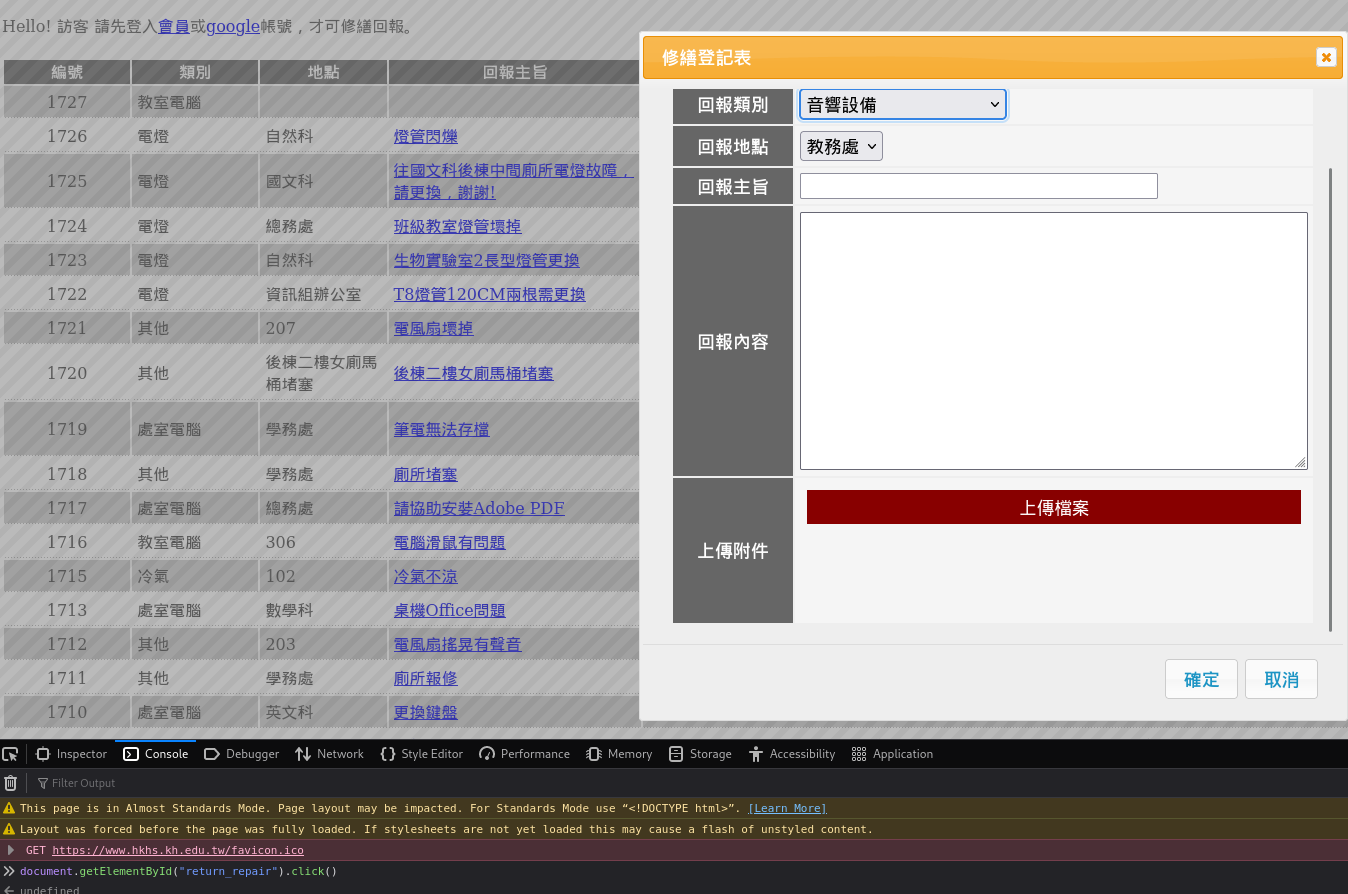Screen dimensions: 1348x894
Task: Open the 班級教室燈管壞掉 report link
Action: pyautogui.click(x=458, y=226)
